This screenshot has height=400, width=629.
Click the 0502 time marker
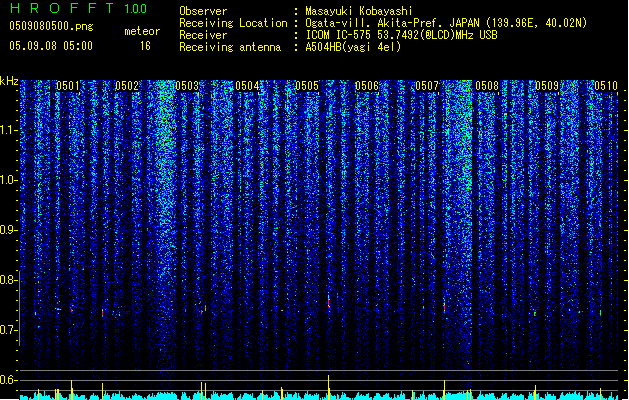(127, 85)
